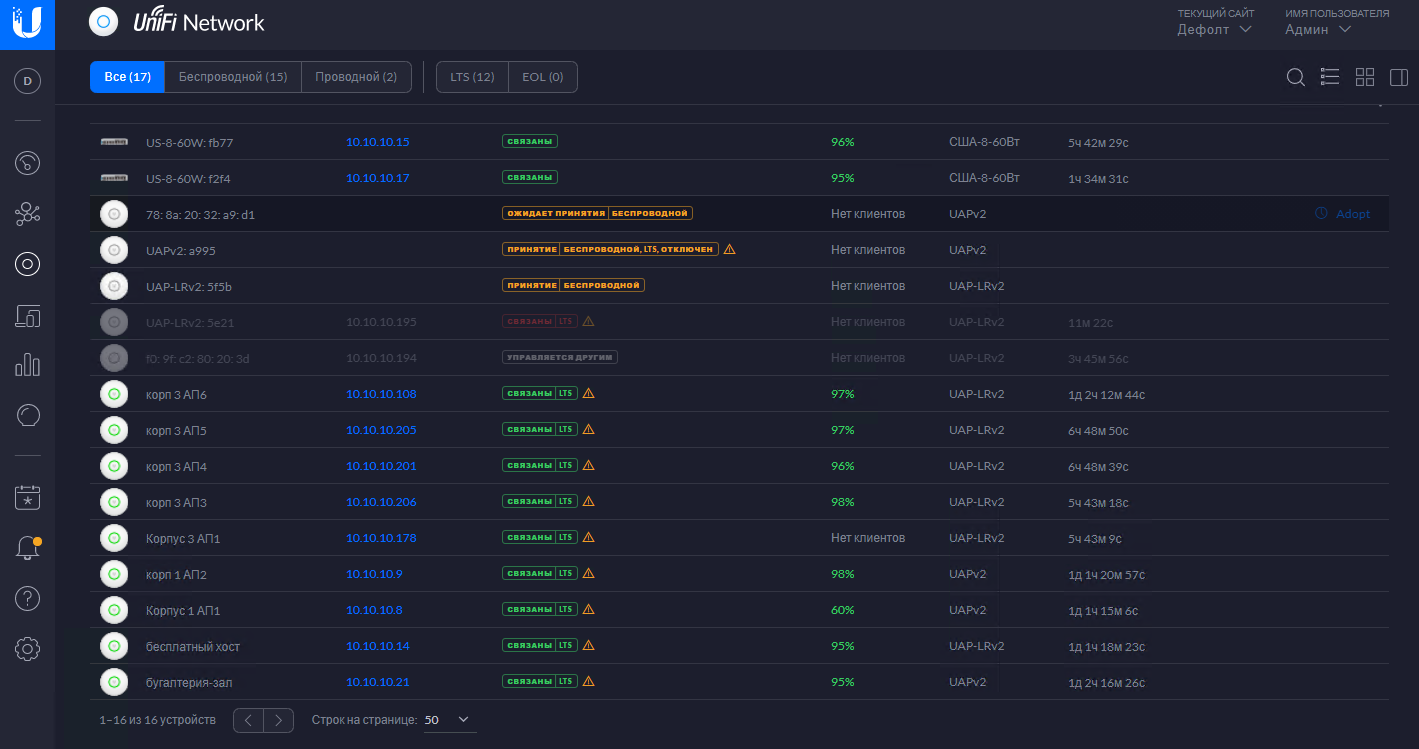The image size is (1419, 749).
Task: Open the Settings gear icon
Action: (x=28, y=649)
